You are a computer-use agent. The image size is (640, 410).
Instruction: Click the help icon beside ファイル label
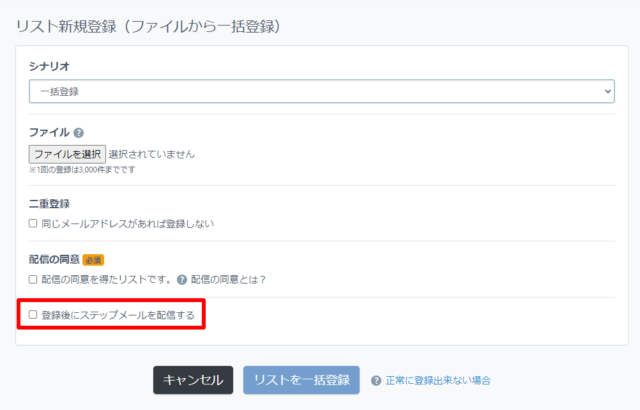click(x=79, y=133)
